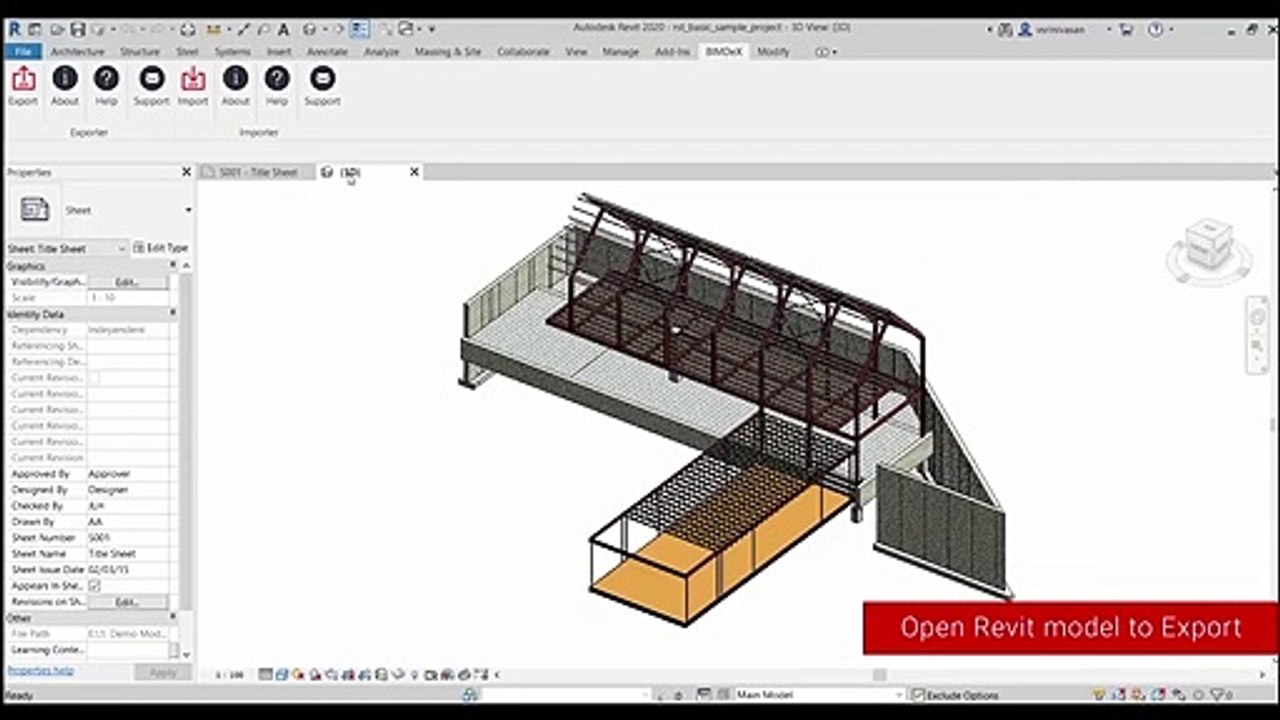
Task: Click the Edit Type button
Action: (x=160, y=248)
